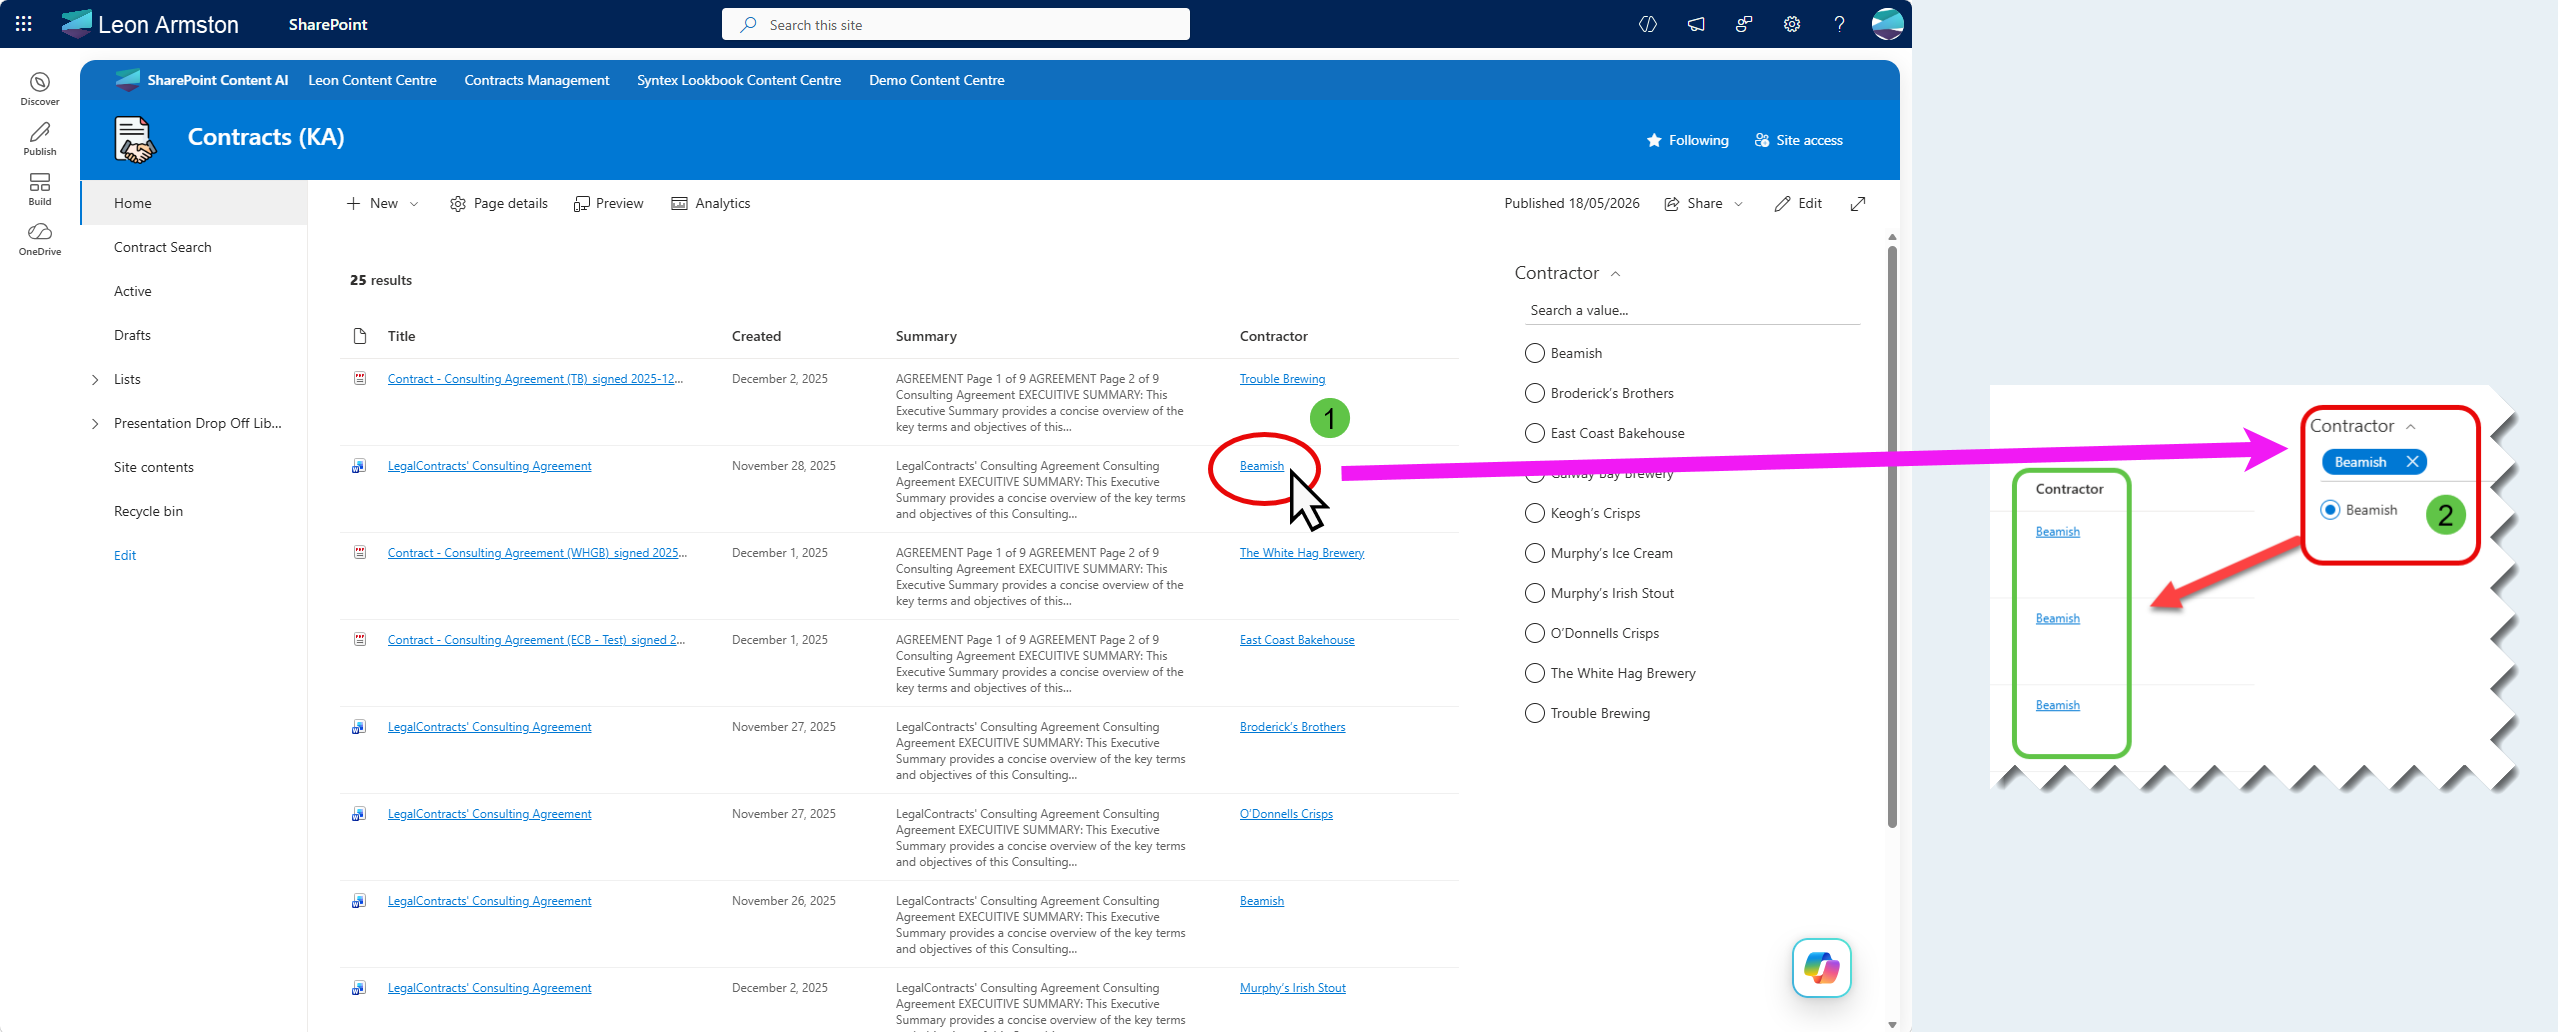
Task: Click Word icon of November 28 agreement row
Action: click(x=359, y=465)
